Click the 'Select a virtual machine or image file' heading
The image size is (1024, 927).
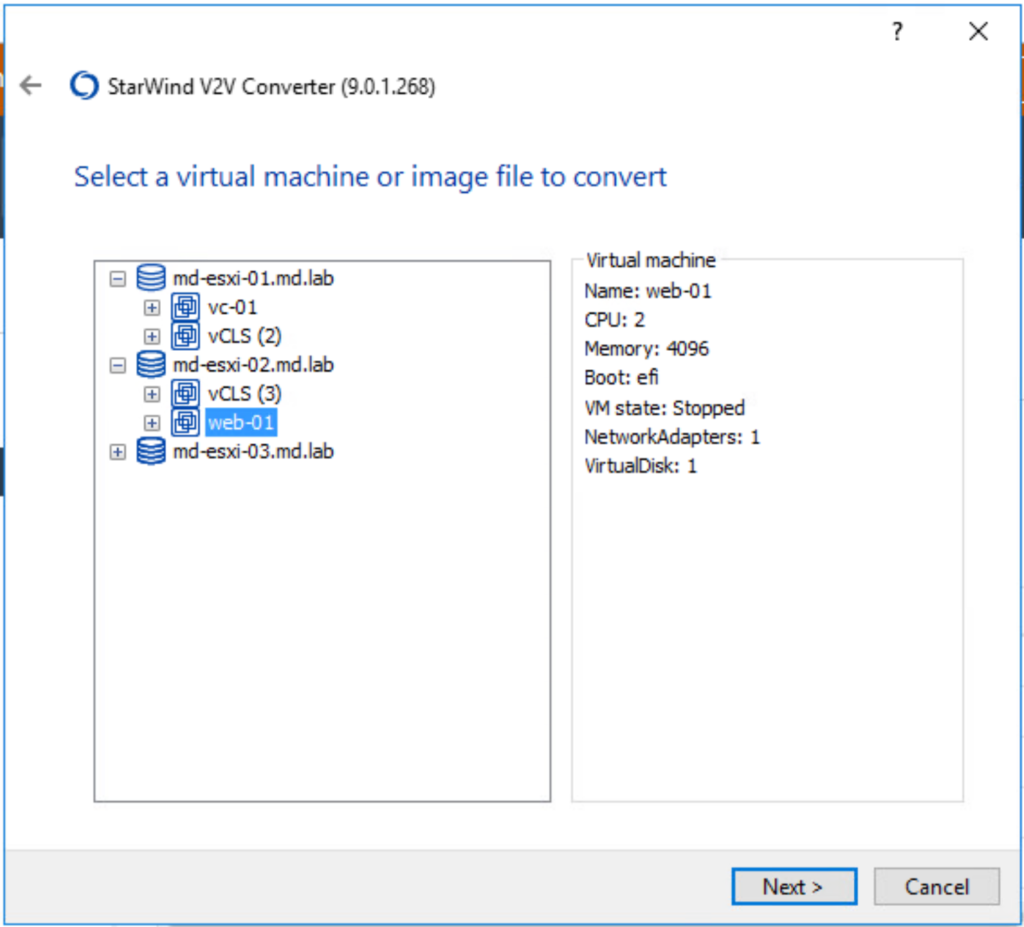pyautogui.click(x=370, y=177)
